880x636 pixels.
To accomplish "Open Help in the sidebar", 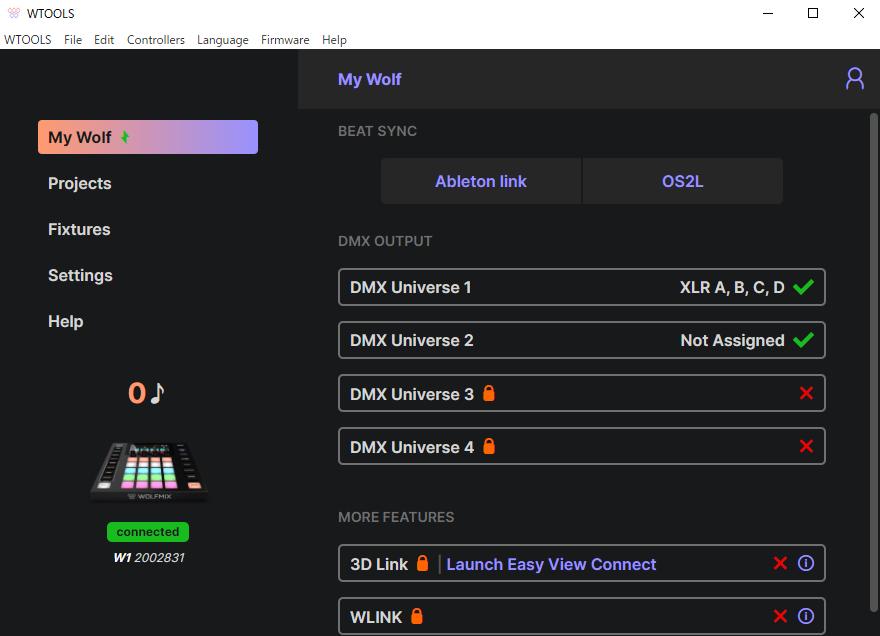I will tap(66, 322).
